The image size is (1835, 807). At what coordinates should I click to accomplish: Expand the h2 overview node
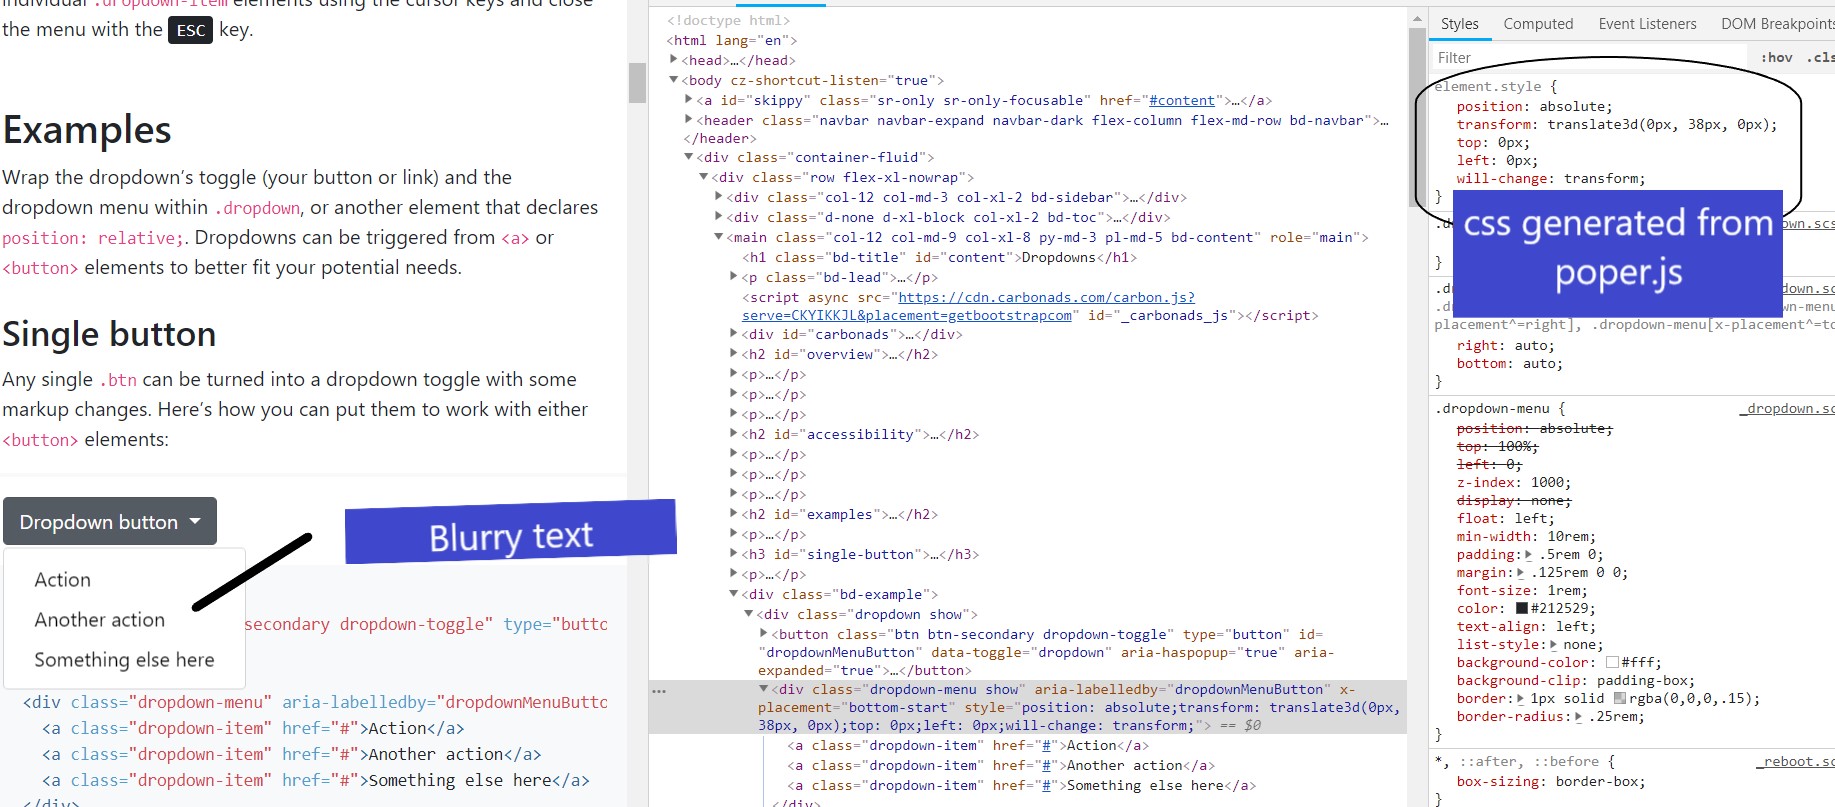coord(734,354)
